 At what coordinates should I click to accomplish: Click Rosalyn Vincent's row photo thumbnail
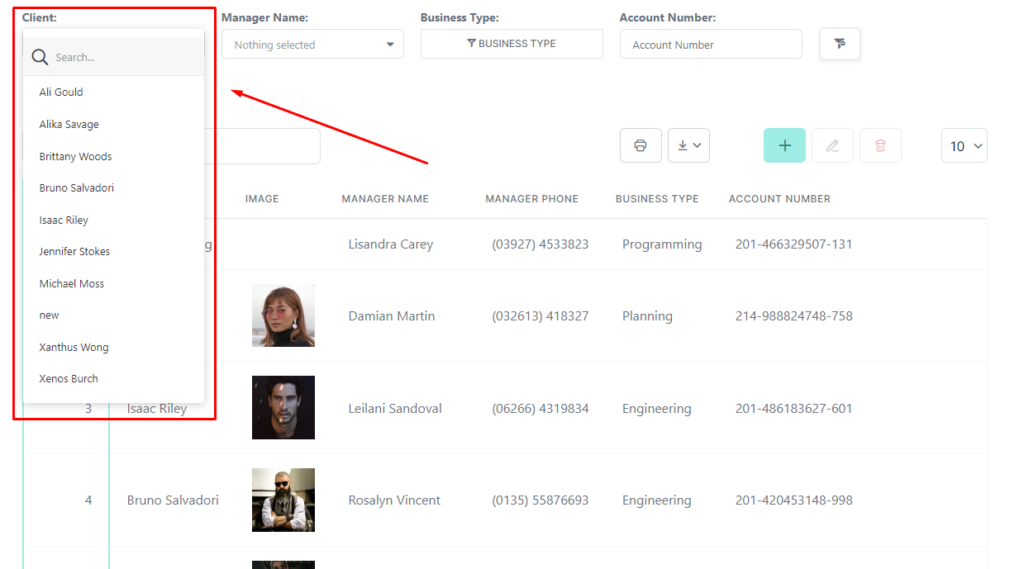pyautogui.click(x=283, y=500)
